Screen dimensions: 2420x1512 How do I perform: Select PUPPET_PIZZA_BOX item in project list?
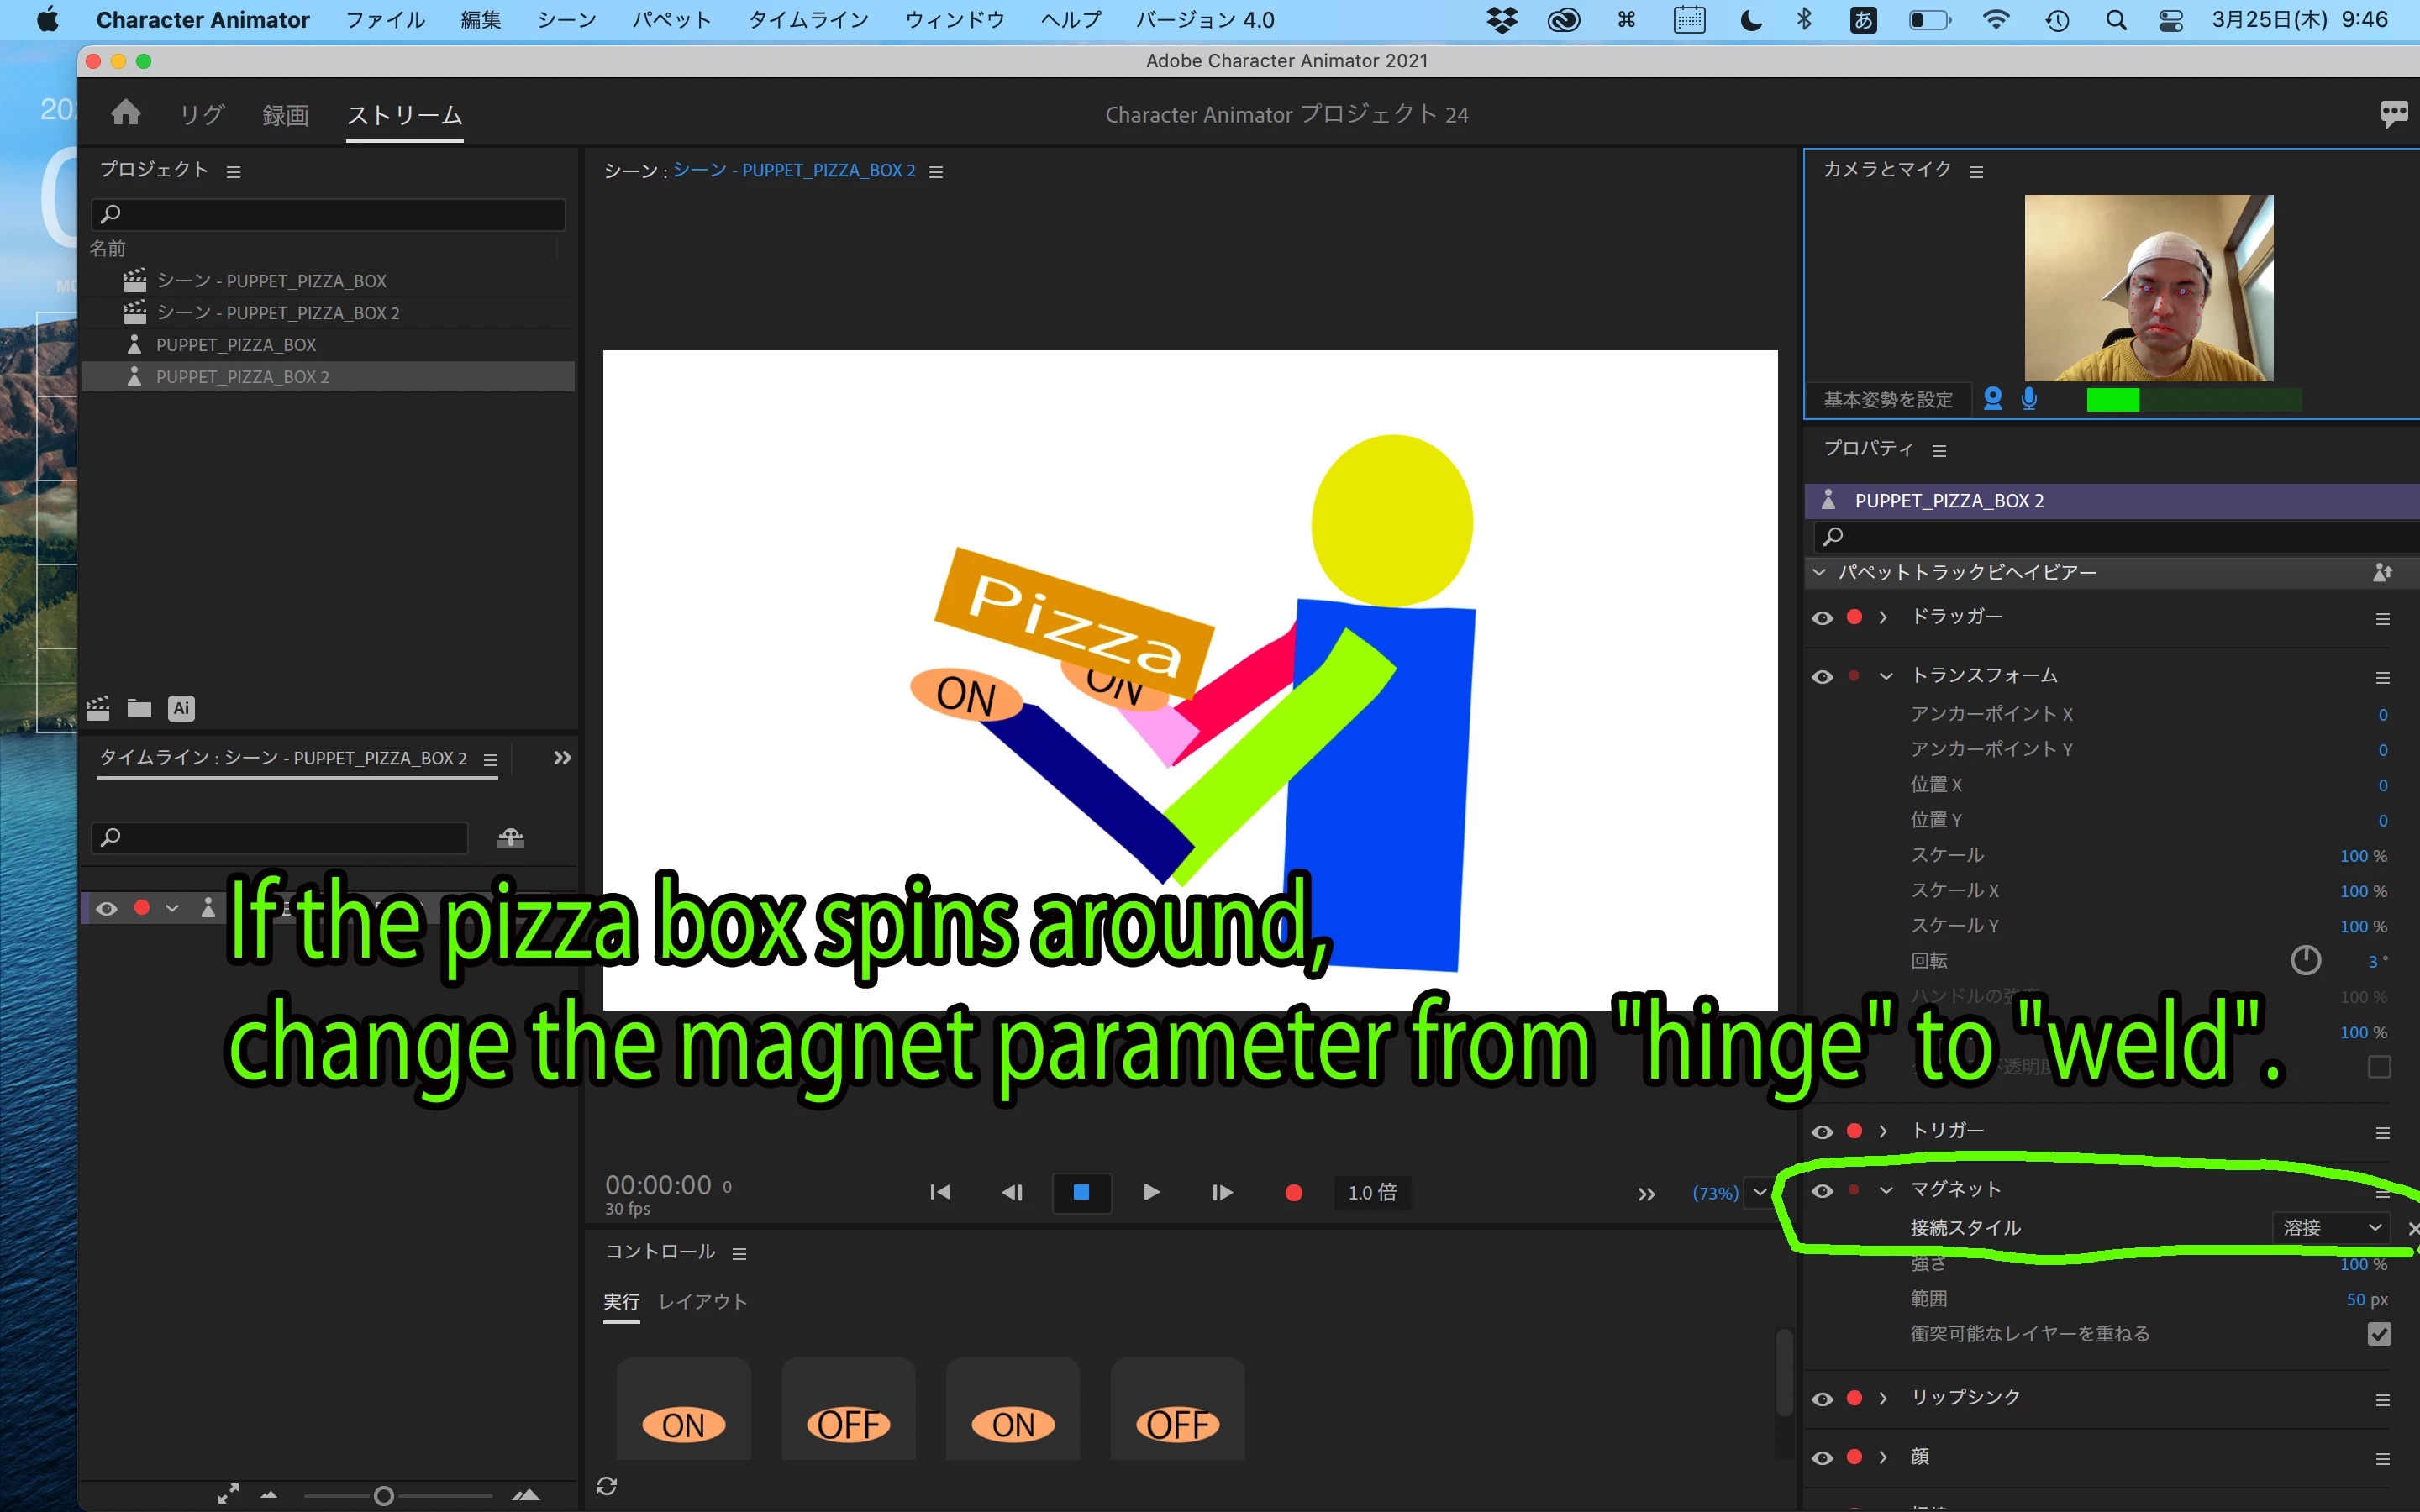point(236,345)
